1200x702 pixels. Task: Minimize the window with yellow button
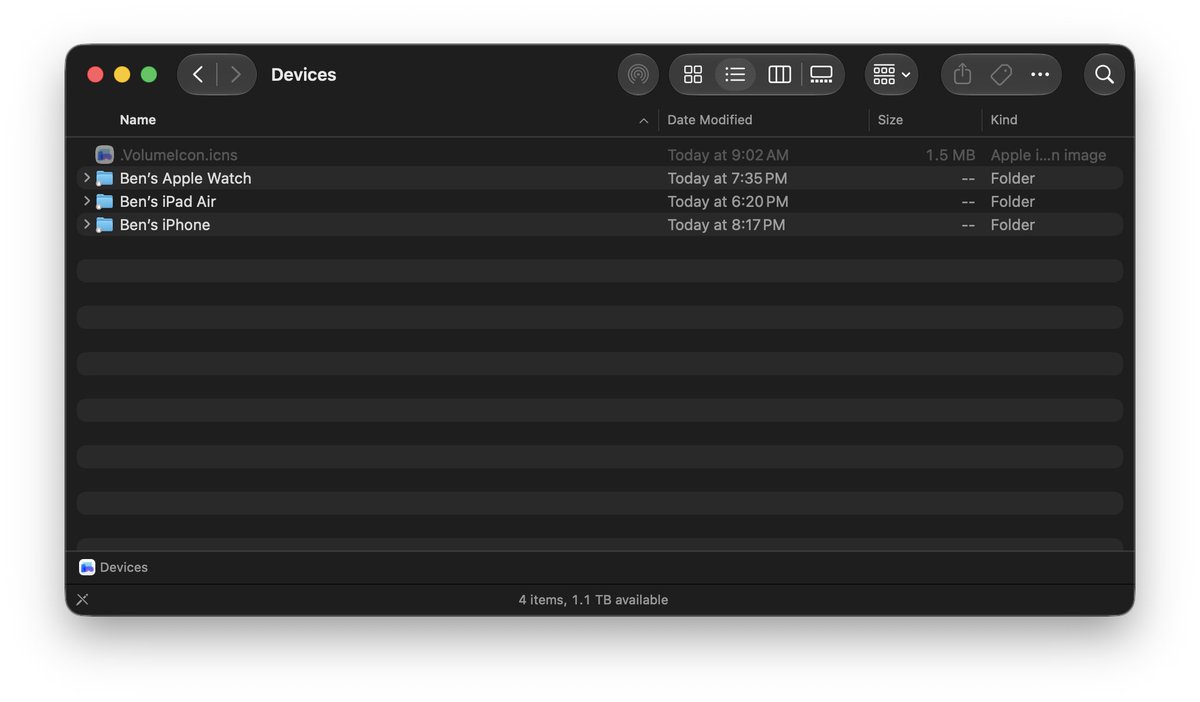click(122, 75)
